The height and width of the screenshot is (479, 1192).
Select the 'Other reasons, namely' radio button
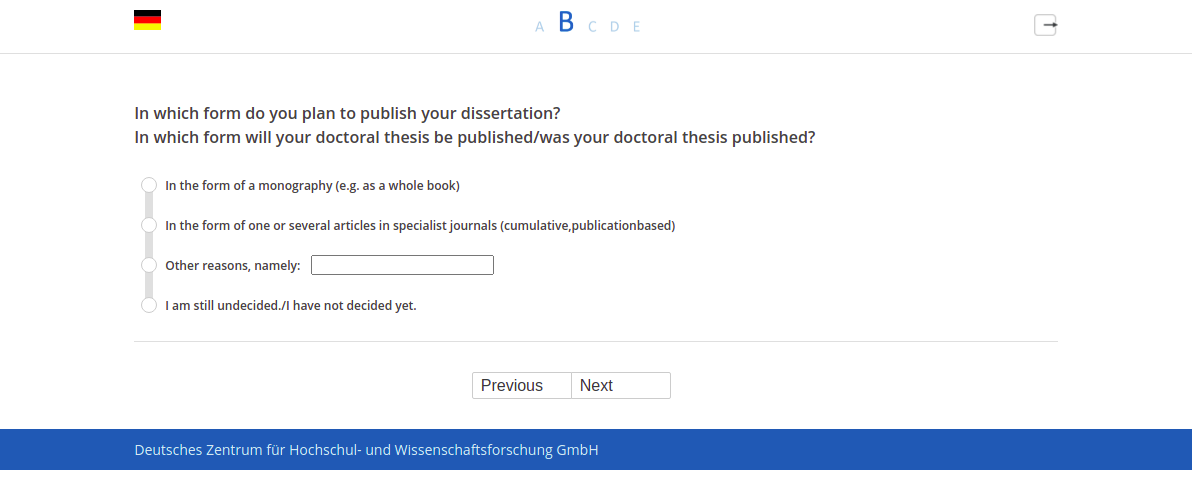(149, 265)
